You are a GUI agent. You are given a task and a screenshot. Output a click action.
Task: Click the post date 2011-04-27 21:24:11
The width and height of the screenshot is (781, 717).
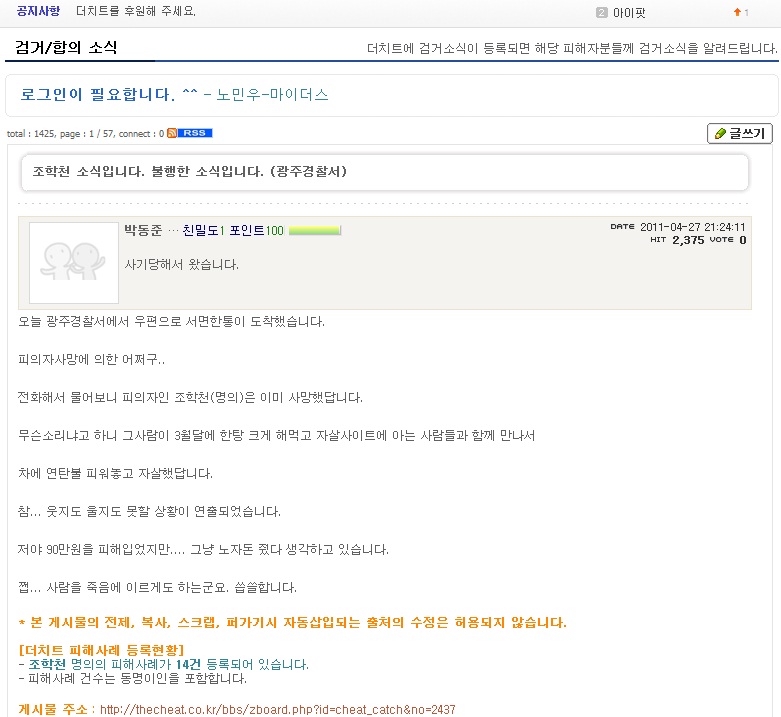click(x=692, y=227)
